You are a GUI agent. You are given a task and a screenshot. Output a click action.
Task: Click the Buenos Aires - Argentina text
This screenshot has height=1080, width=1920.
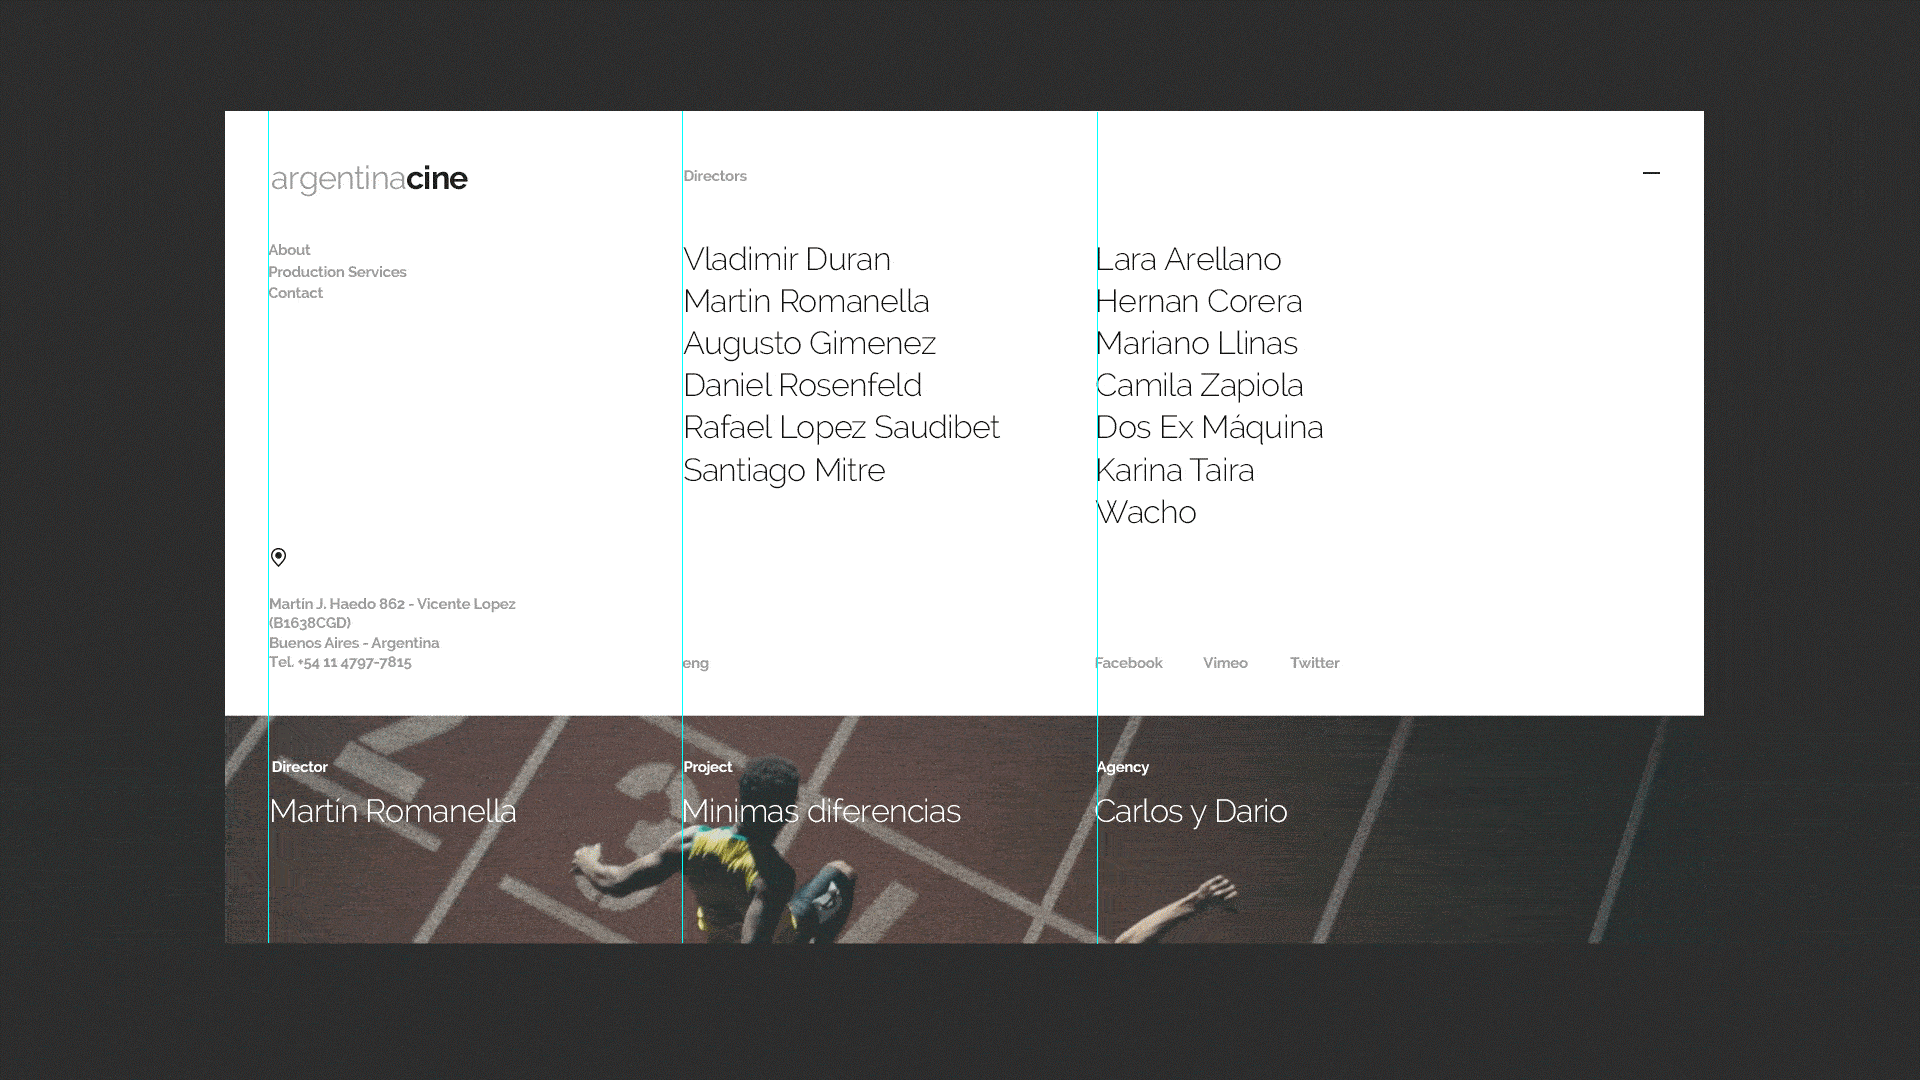coord(354,643)
